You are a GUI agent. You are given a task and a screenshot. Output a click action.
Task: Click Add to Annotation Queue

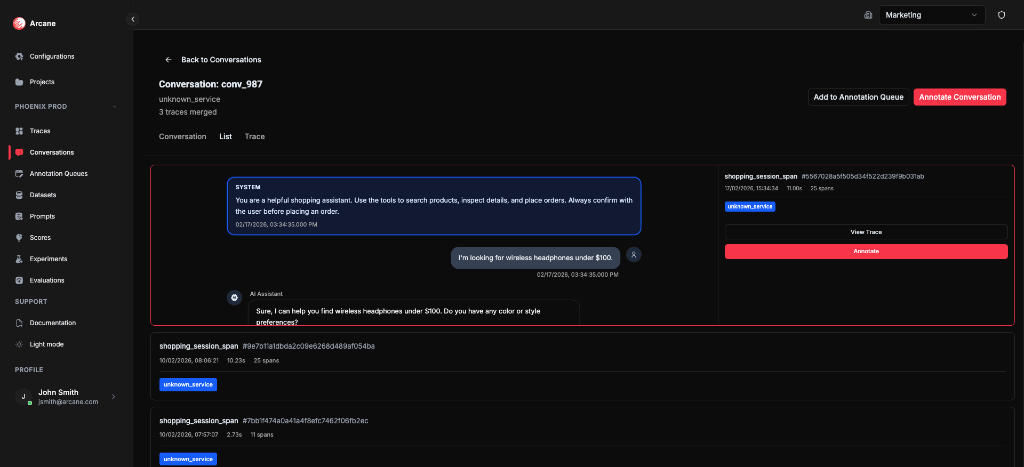[x=858, y=97]
